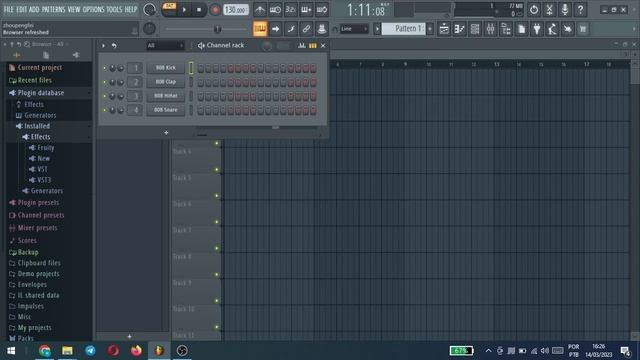Click the stamp tool icon
This screenshot has width=640, height=360.
(322, 29)
